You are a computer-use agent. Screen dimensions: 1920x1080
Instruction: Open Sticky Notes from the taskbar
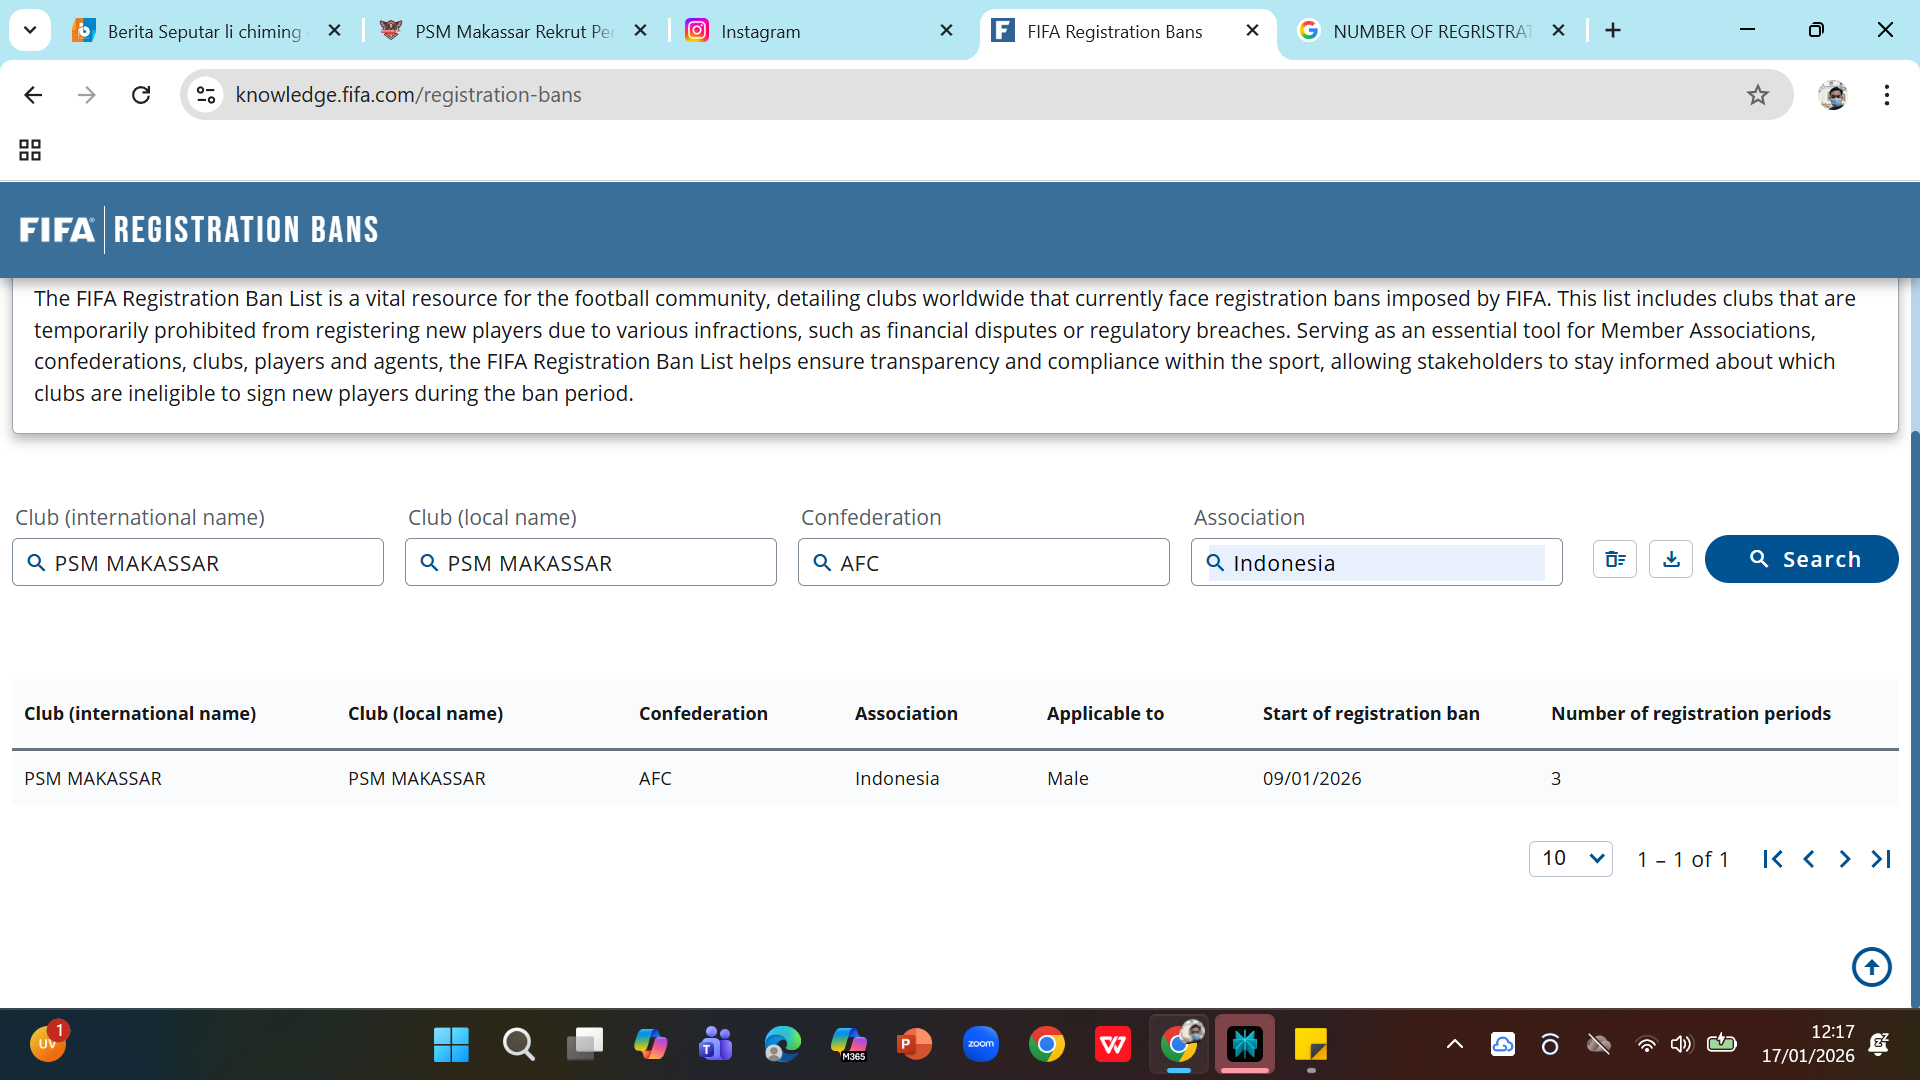[x=1310, y=1045]
